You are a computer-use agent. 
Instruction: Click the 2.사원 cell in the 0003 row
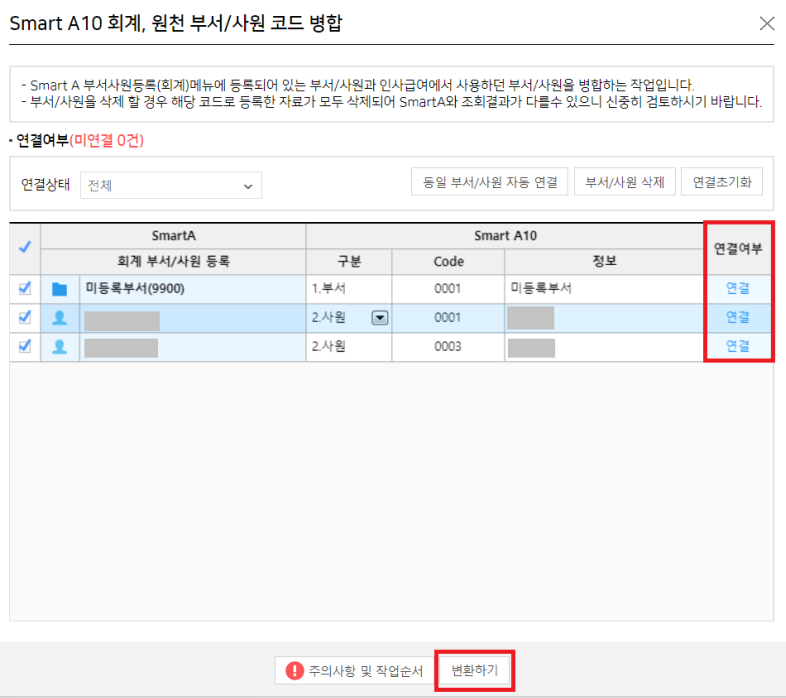(x=349, y=347)
